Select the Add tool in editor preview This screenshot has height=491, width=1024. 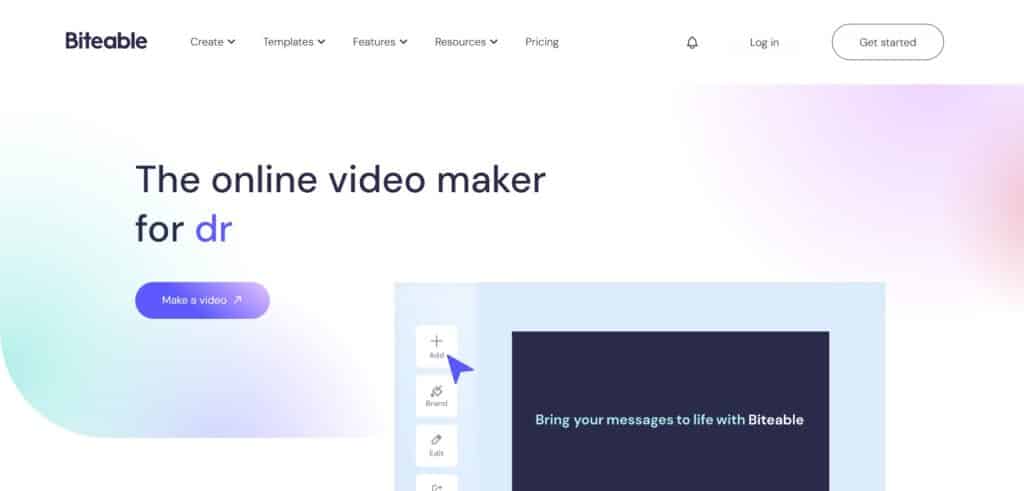(436, 347)
